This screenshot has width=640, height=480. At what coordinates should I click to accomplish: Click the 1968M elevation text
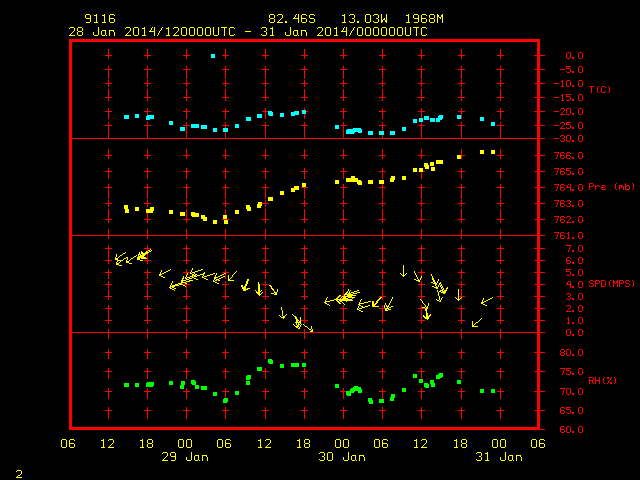[x=424, y=19]
